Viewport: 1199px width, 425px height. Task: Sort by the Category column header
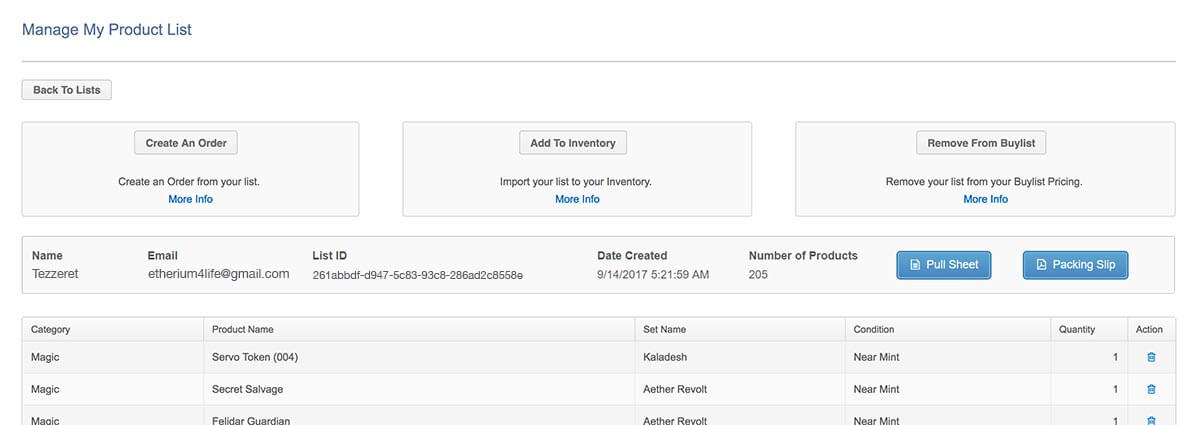coord(51,329)
